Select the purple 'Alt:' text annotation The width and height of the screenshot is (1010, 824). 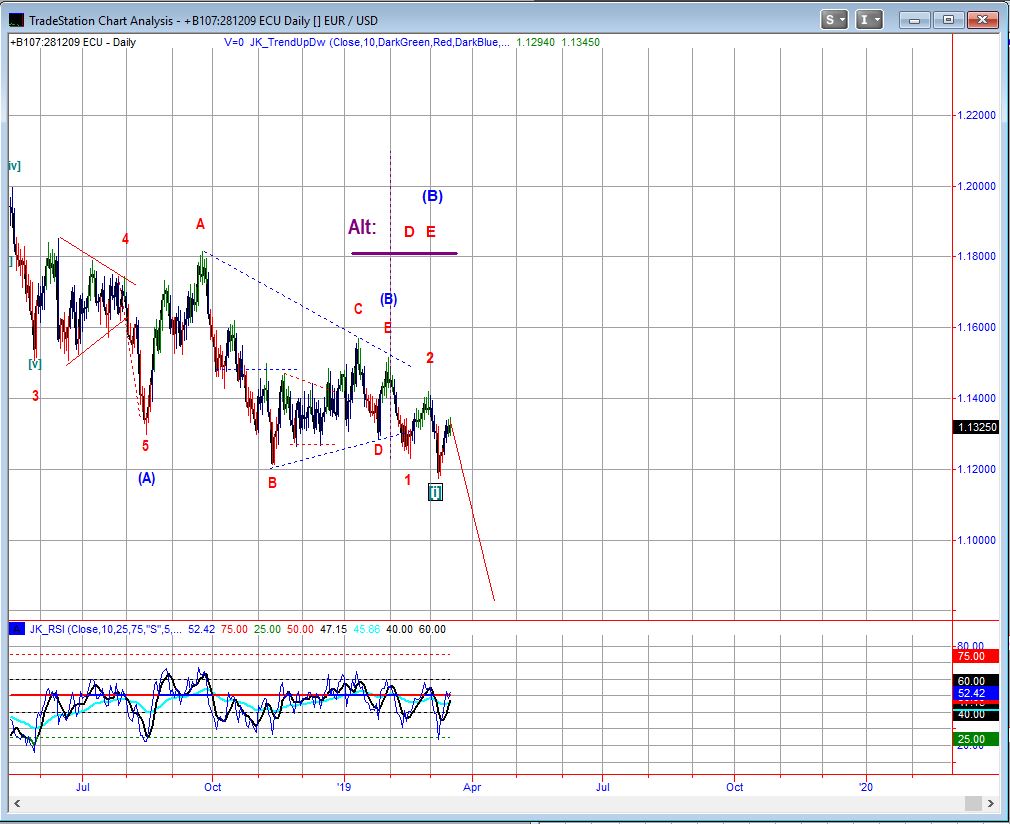[x=362, y=227]
